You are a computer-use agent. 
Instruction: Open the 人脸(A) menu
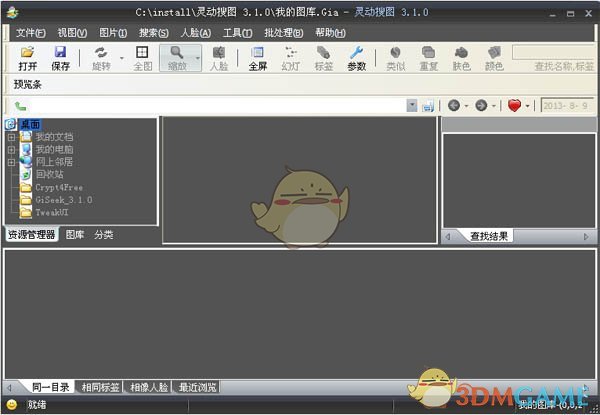(x=196, y=33)
